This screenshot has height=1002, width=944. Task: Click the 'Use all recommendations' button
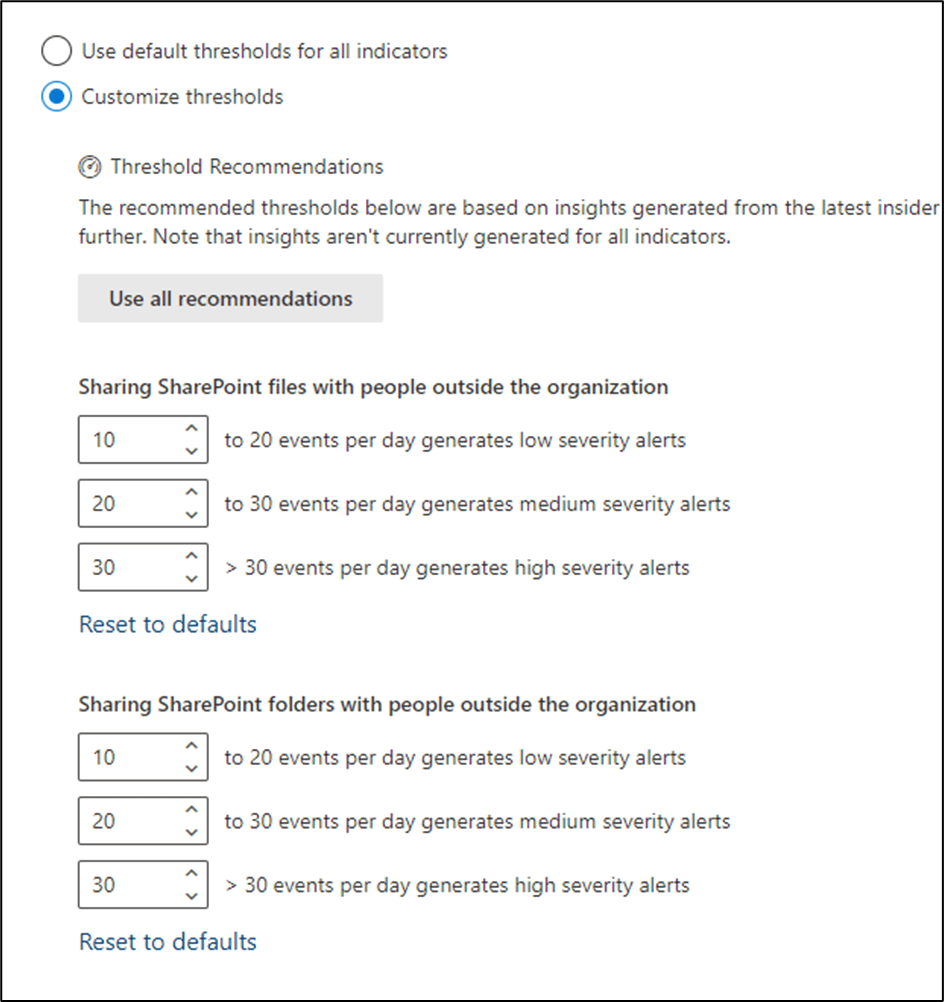(230, 298)
